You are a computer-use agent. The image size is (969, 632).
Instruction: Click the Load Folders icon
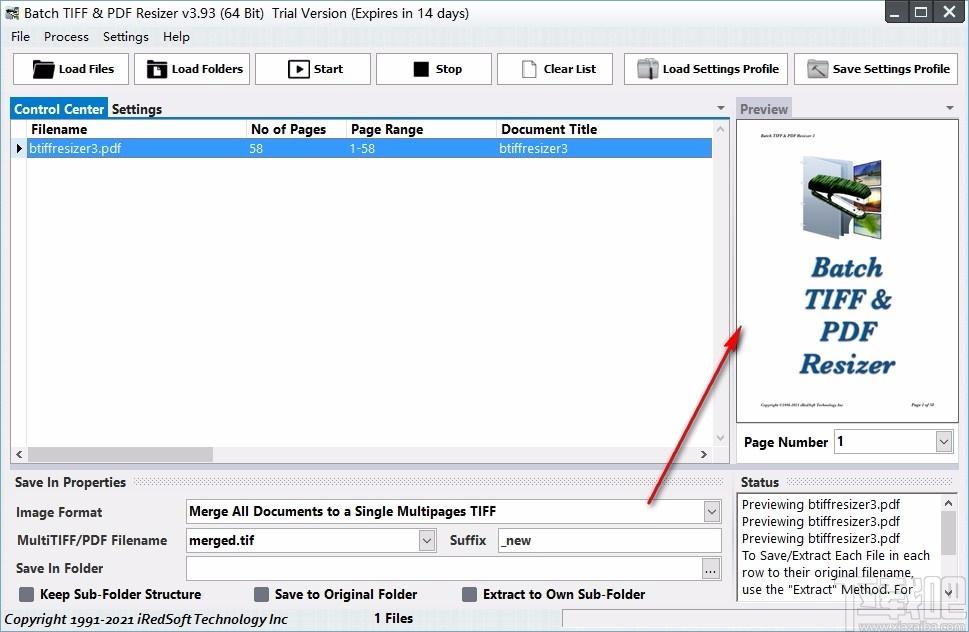156,69
